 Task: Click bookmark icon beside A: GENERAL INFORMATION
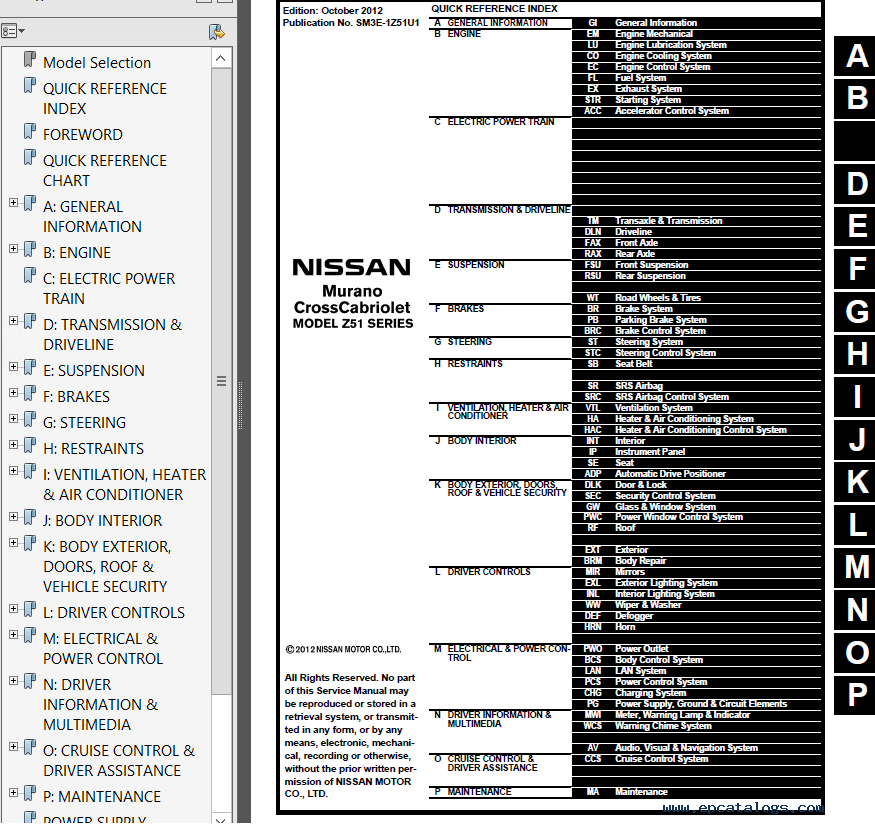point(30,204)
